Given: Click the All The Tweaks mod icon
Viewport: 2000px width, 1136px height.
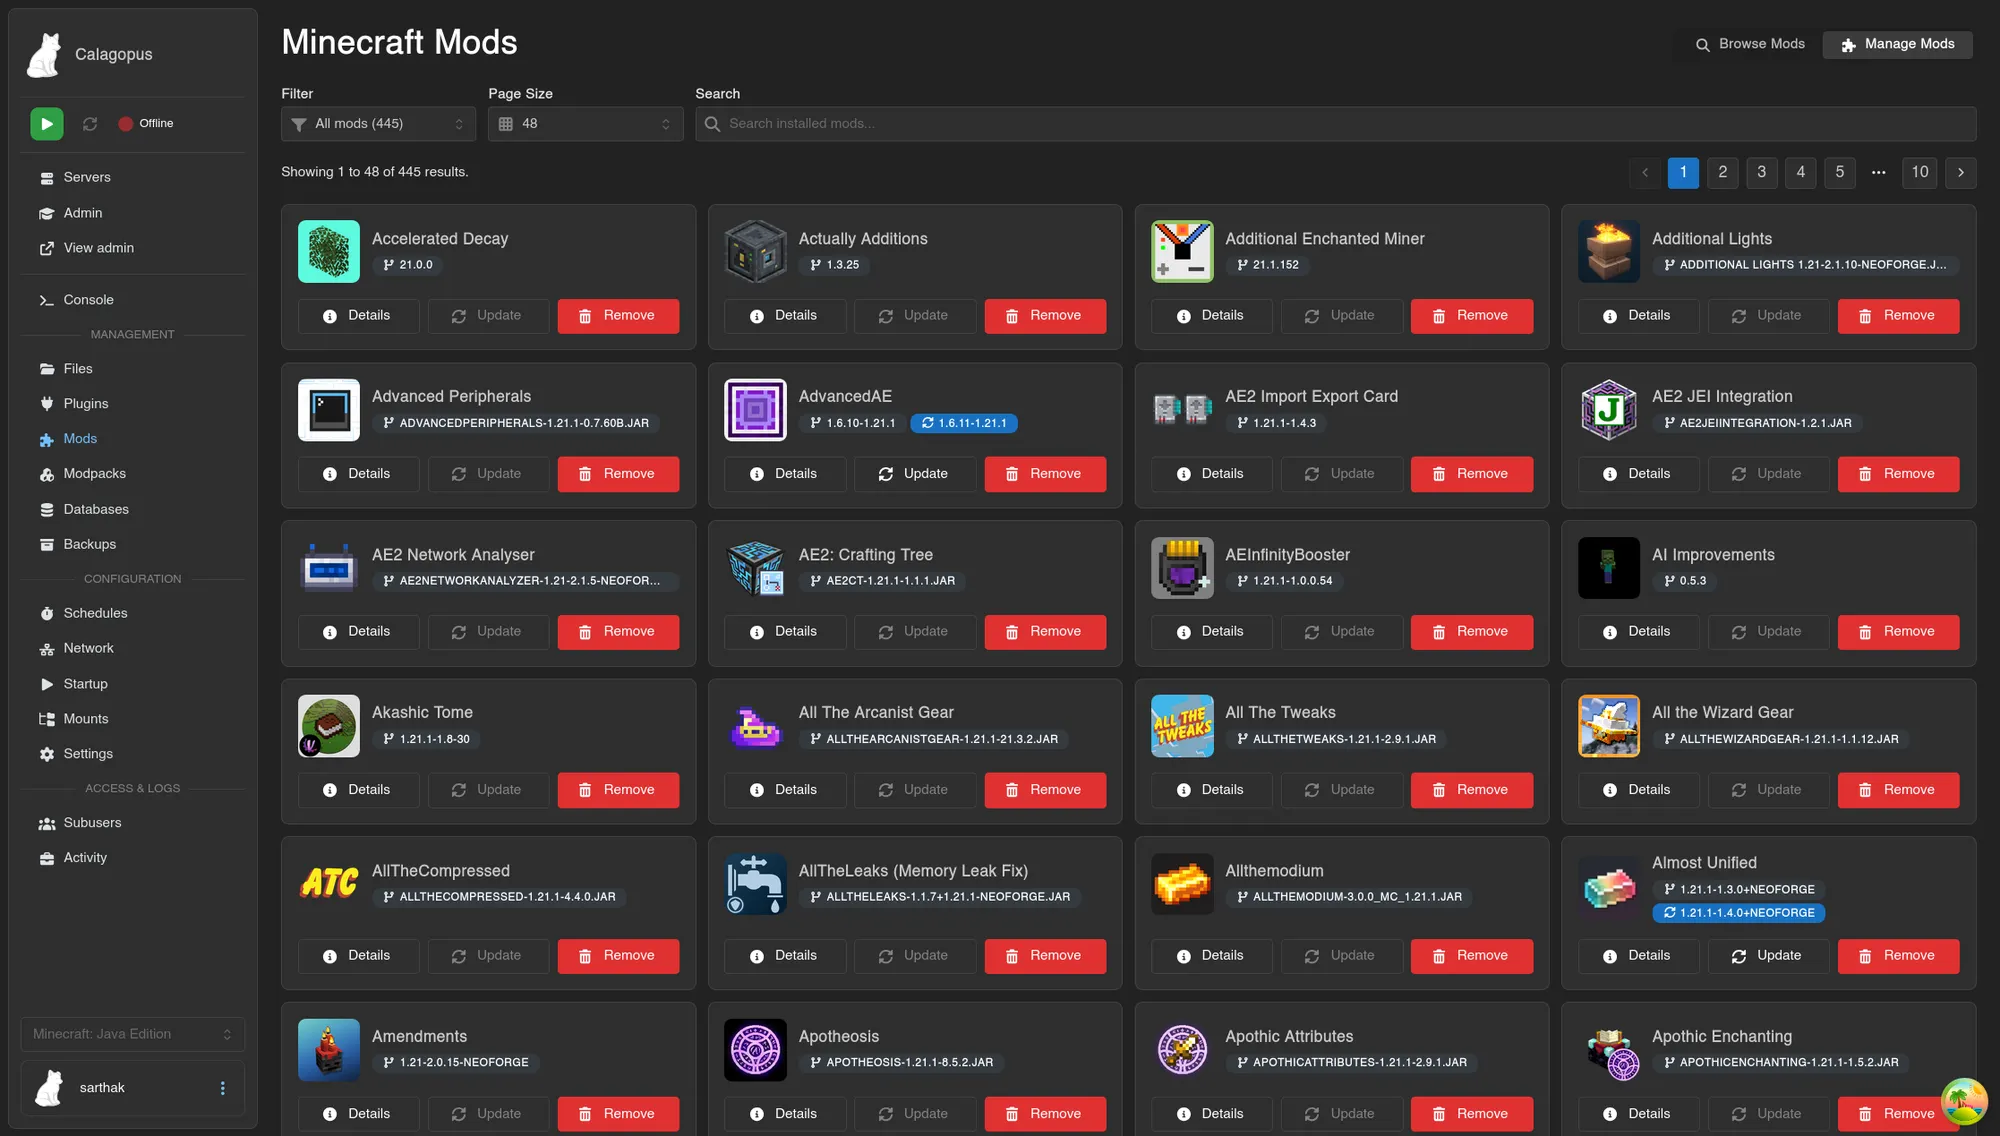Looking at the screenshot, I should [x=1182, y=726].
